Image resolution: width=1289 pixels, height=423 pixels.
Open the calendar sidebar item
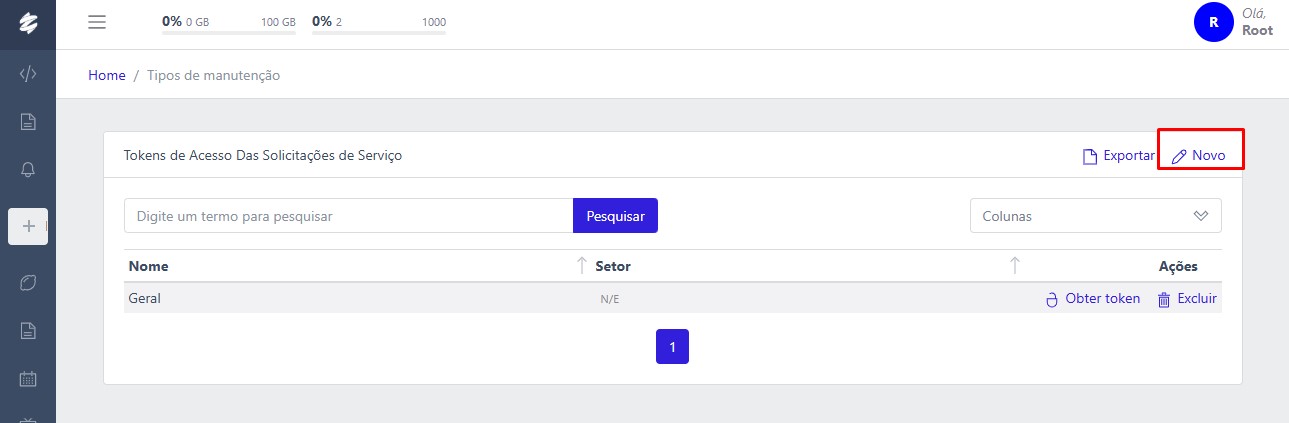pyautogui.click(x=28, y=379)
